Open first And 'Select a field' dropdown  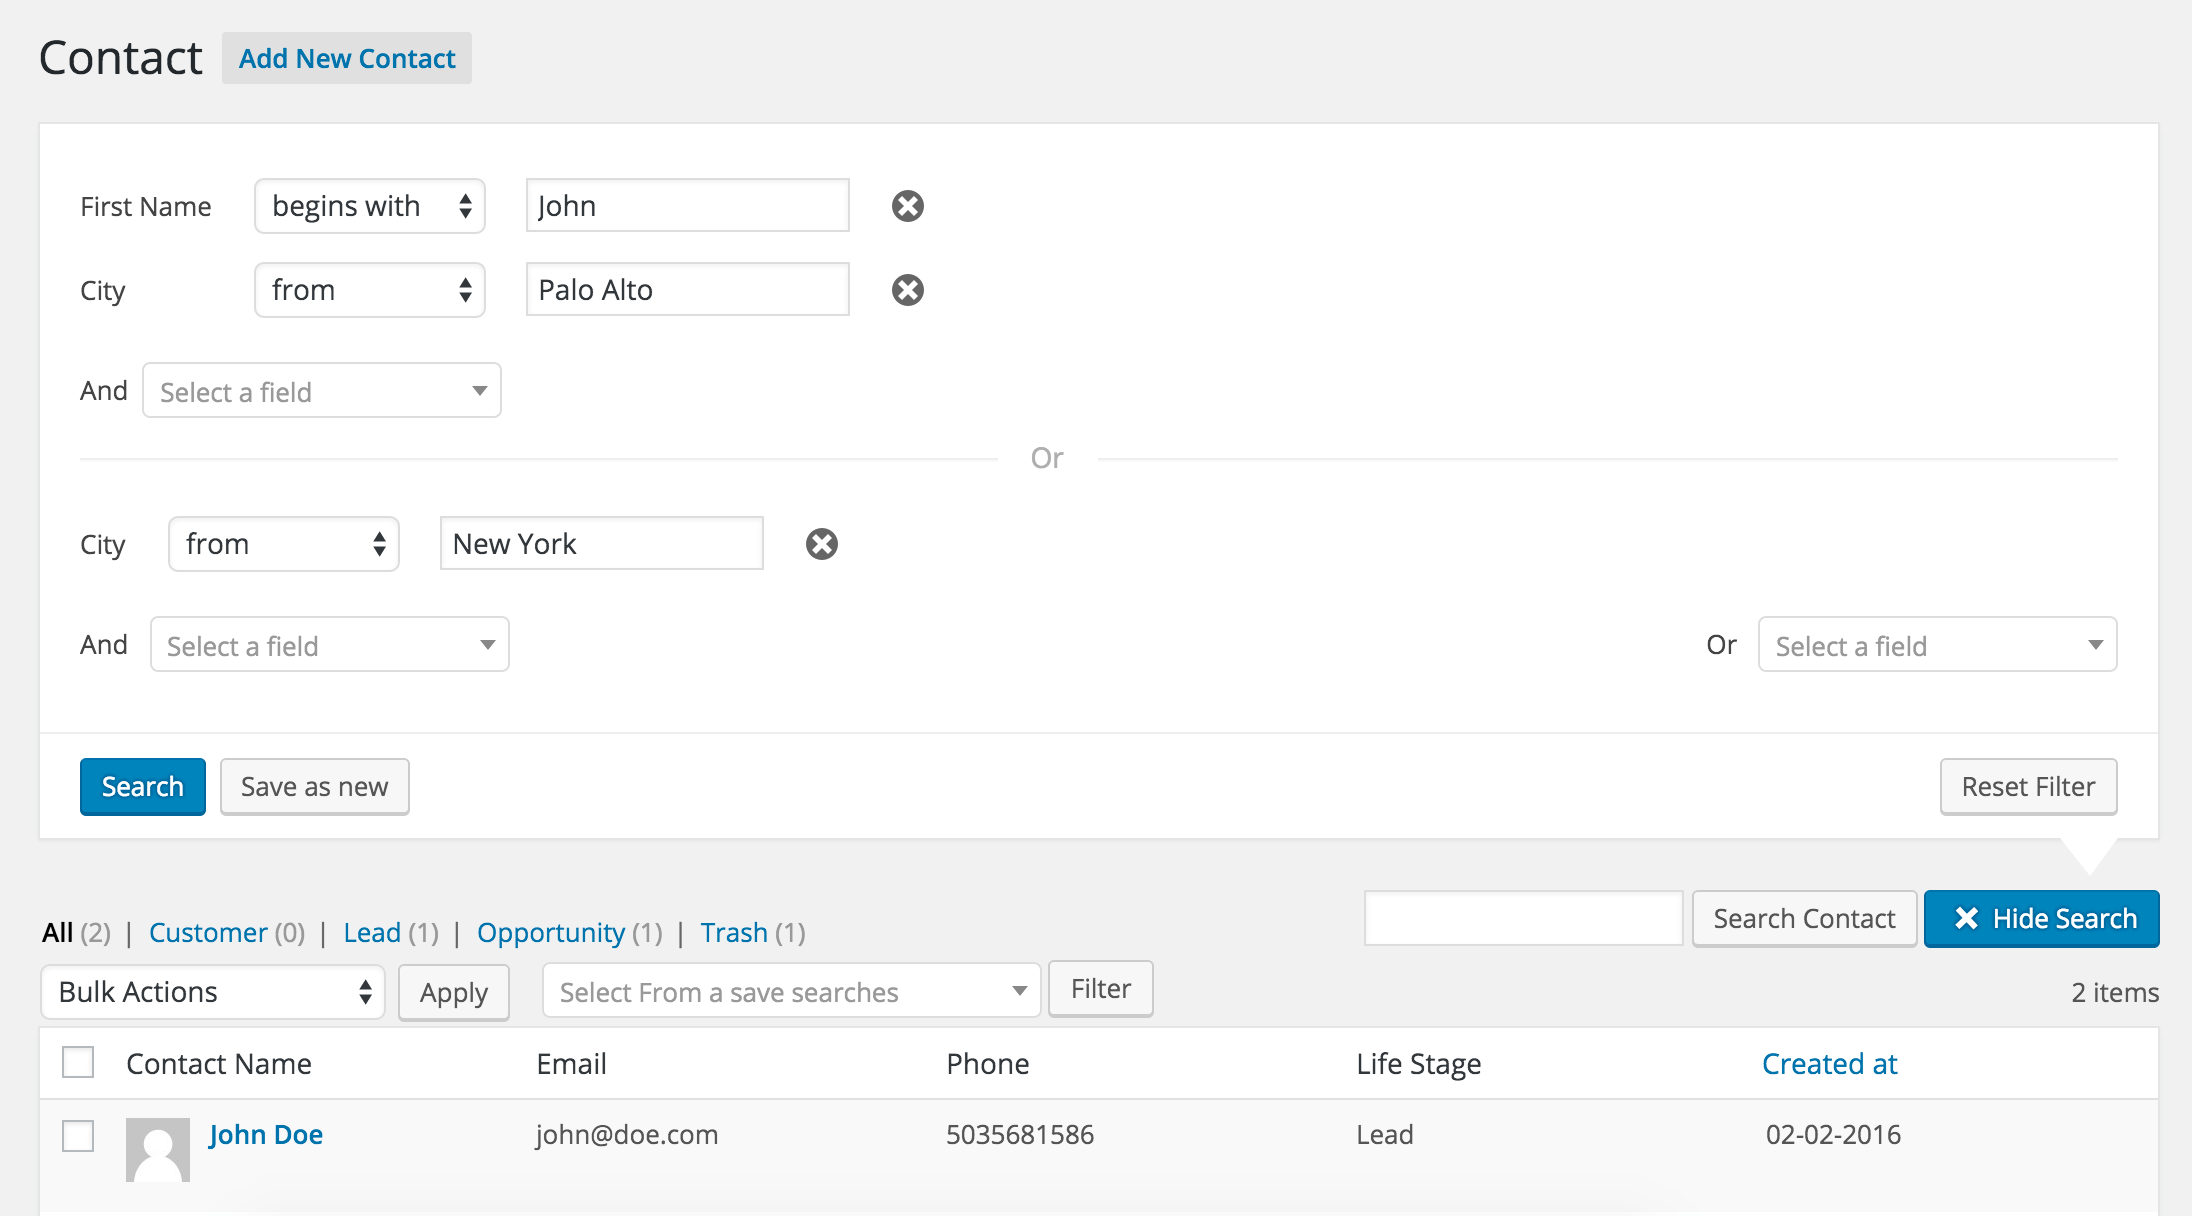coord(321,391)
